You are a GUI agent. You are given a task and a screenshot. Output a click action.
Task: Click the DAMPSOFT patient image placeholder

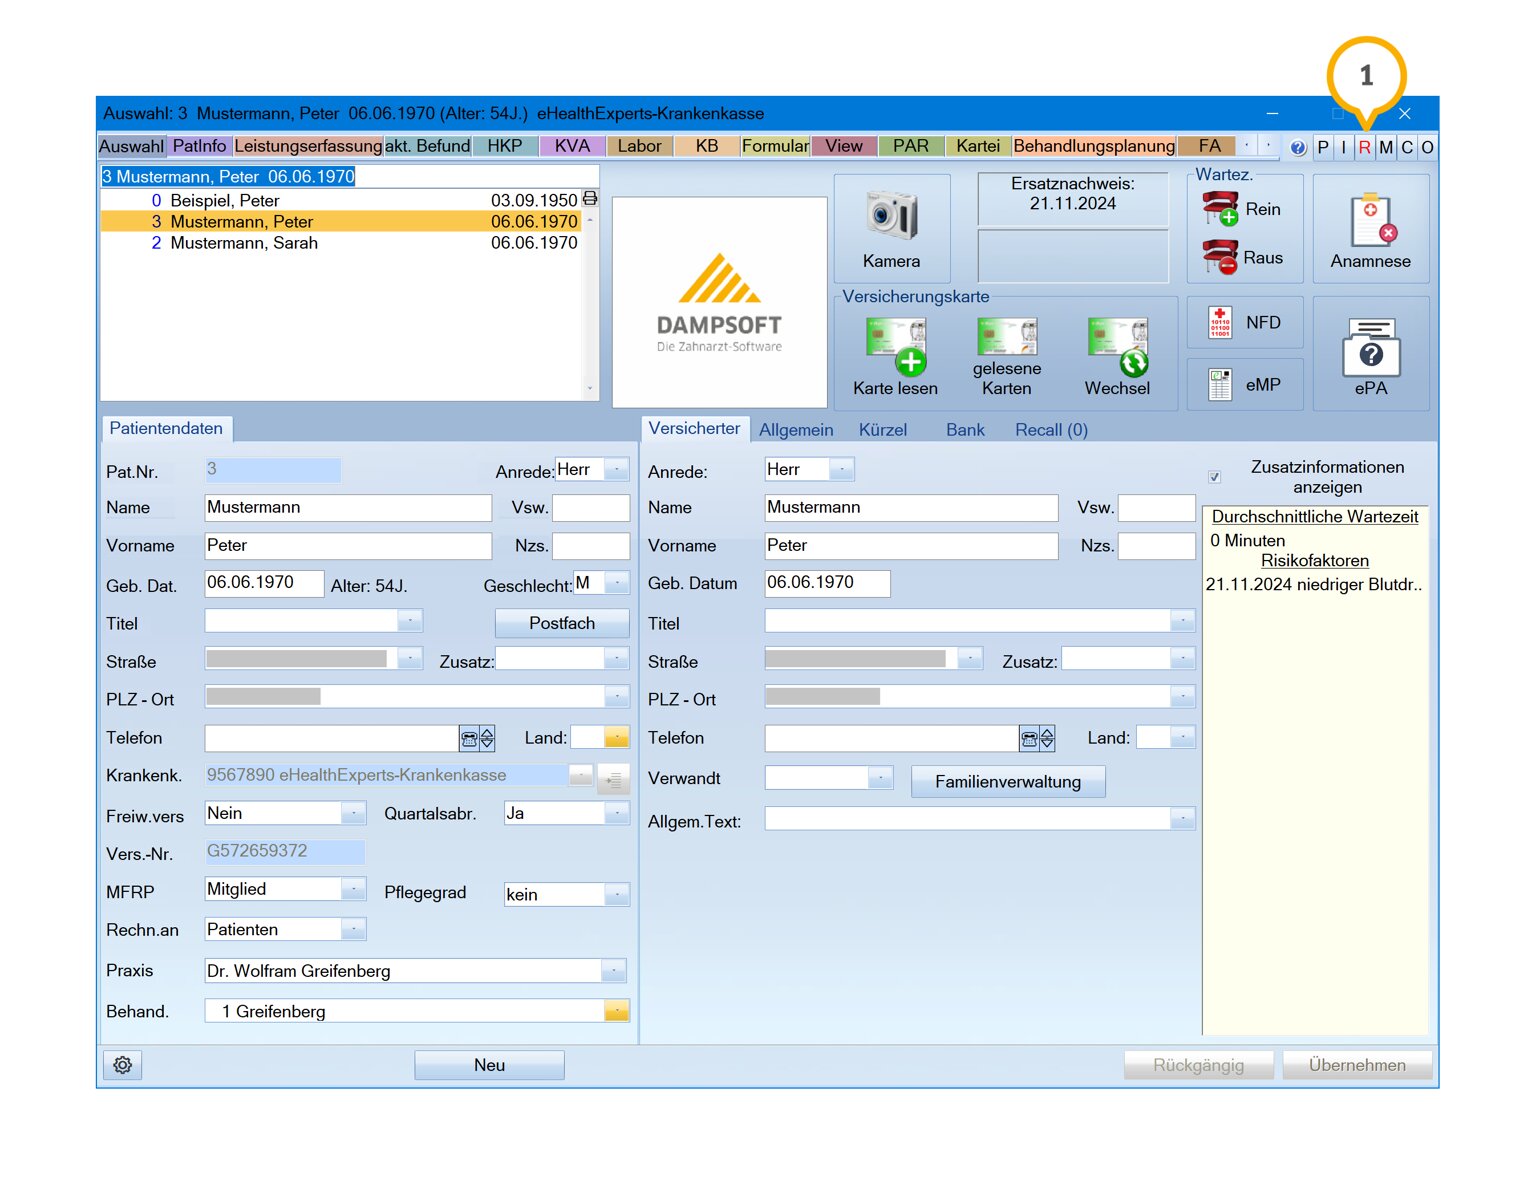tap(719, 302)
